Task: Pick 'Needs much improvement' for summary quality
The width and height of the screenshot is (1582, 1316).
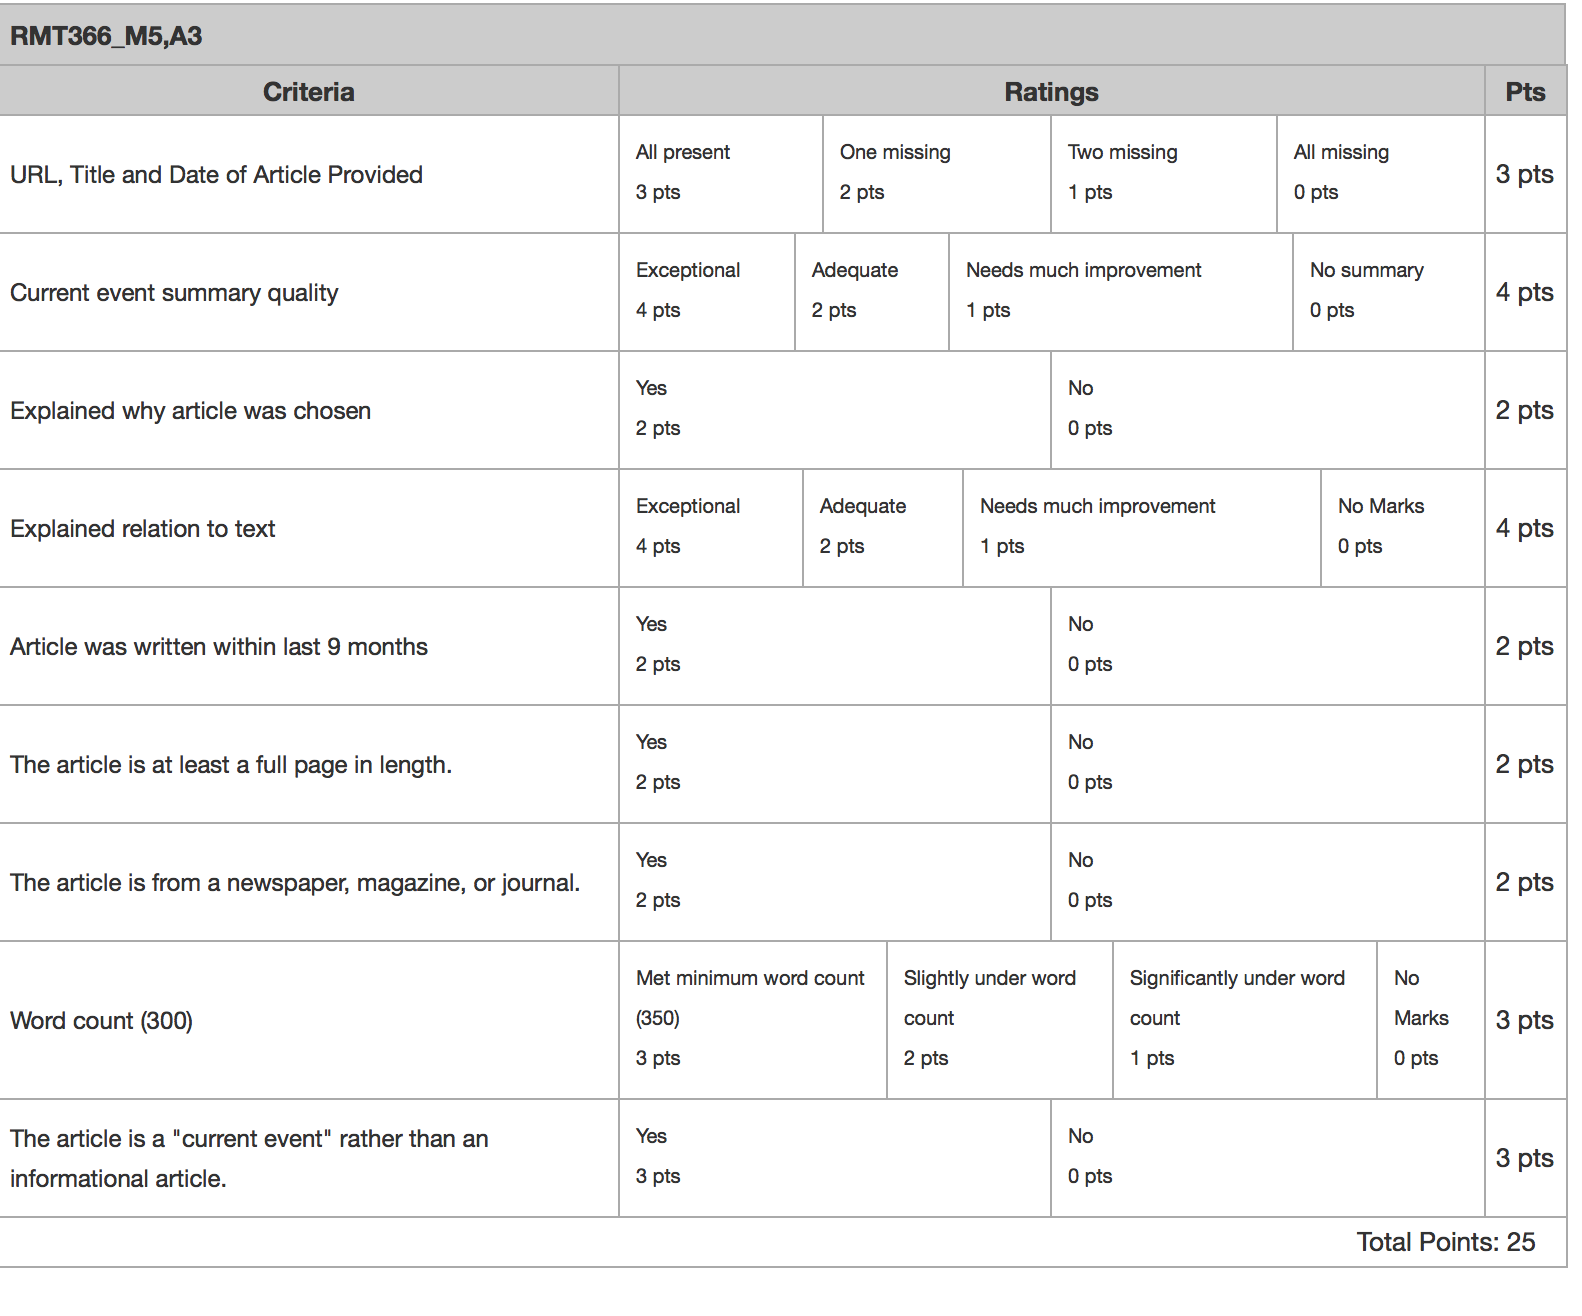Action: pyautogui.click(x=1121, y=292)
